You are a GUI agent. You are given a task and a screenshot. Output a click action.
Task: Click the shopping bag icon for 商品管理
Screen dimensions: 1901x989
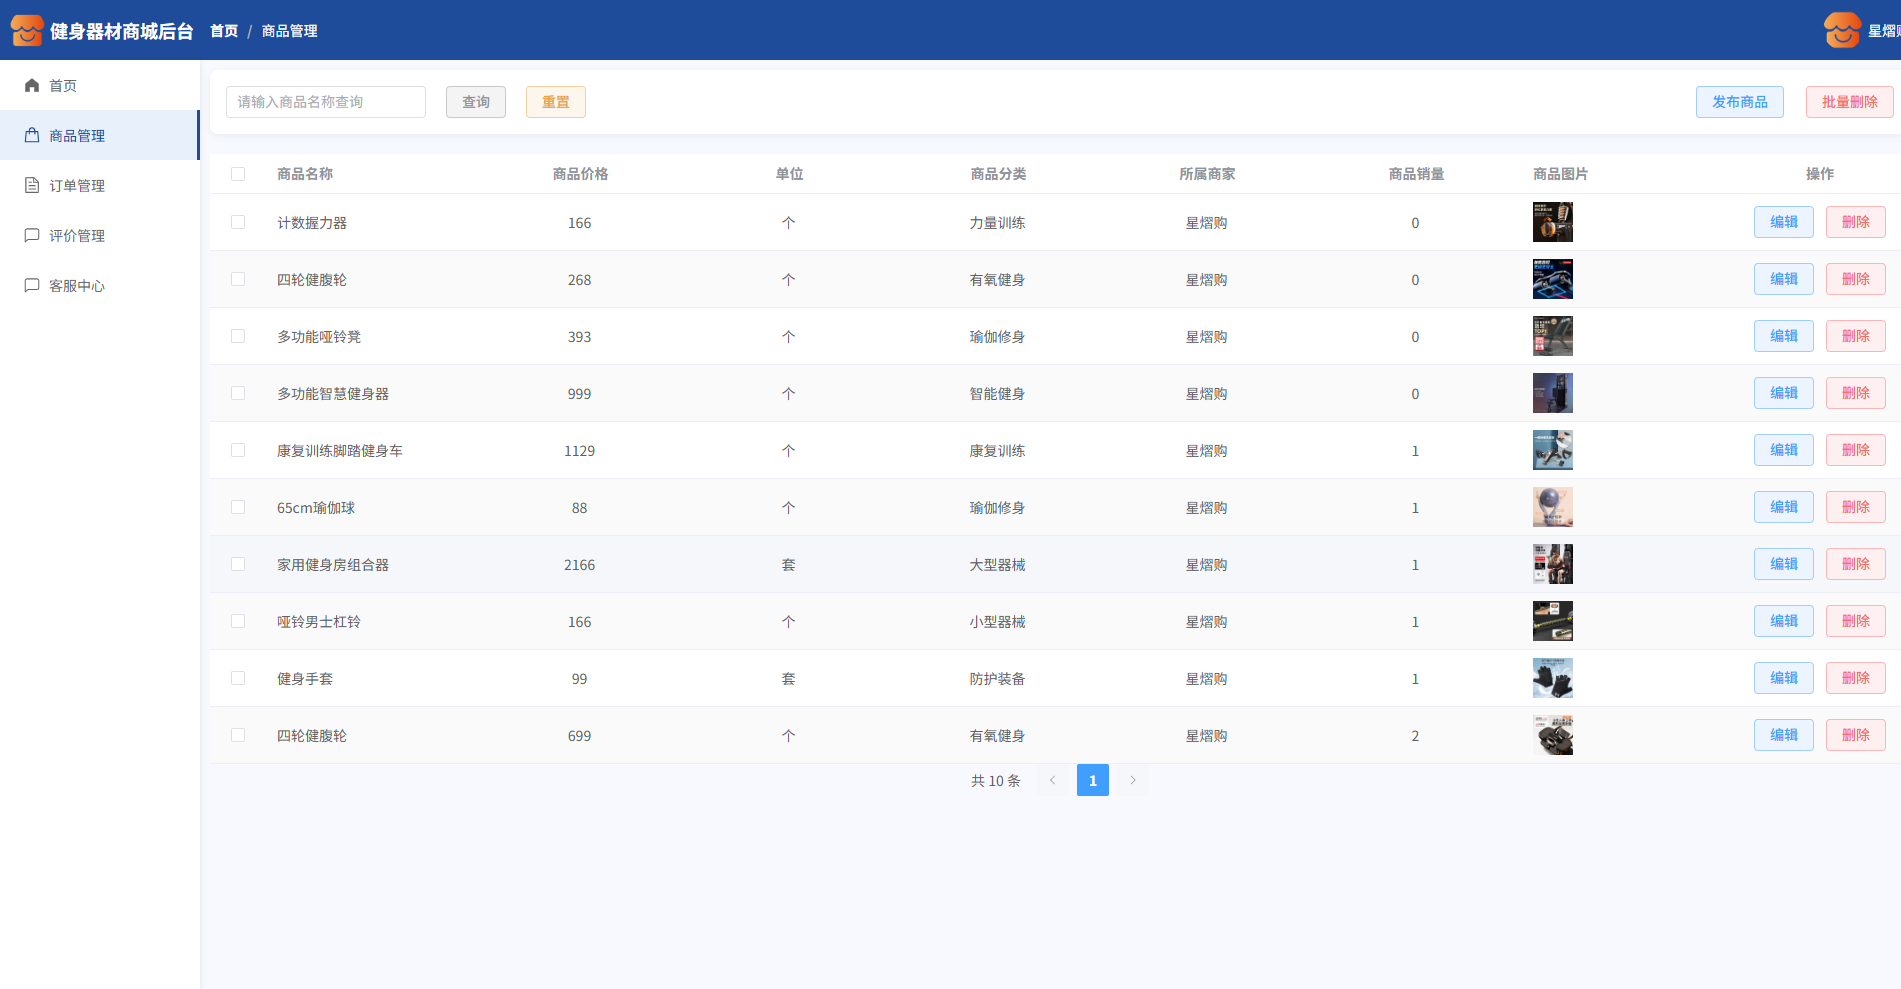coord(32,136)
